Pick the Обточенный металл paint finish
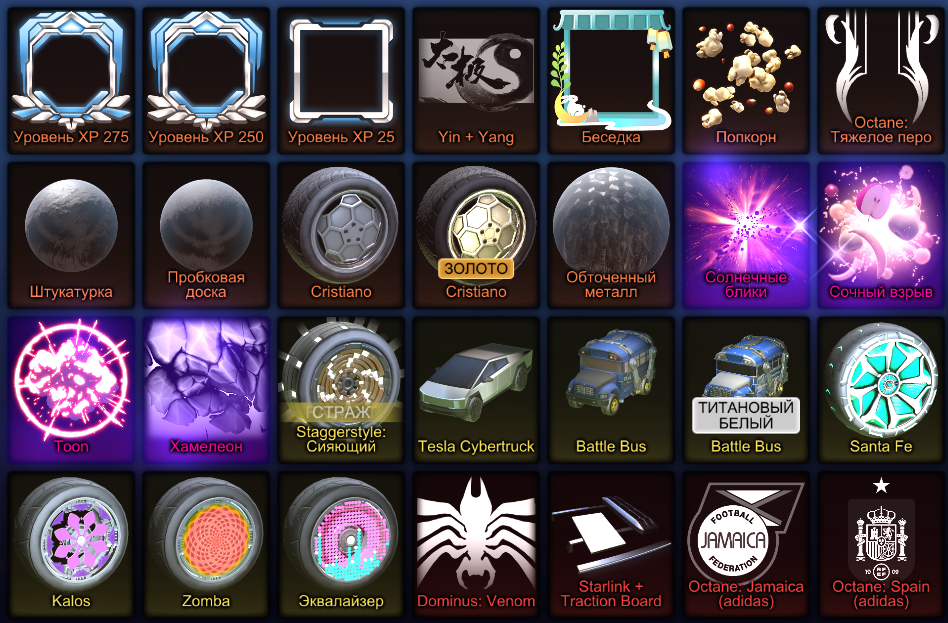The height and width of the screenshot is (623, 948). (x=611, y=235)
